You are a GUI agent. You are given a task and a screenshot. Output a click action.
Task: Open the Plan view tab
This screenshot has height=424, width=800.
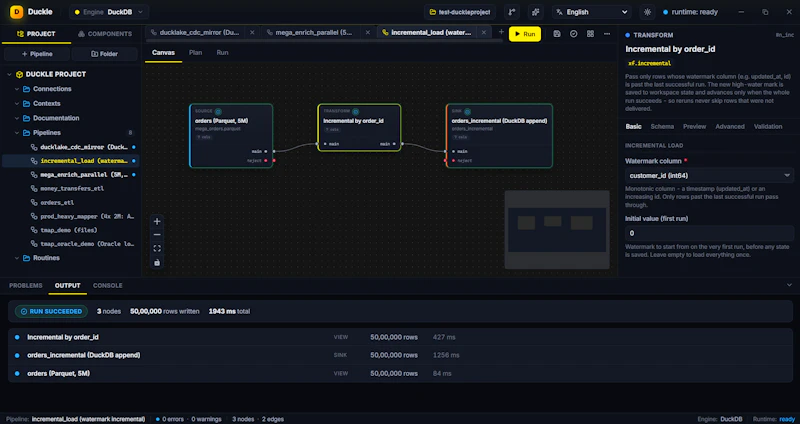point(195,53)
